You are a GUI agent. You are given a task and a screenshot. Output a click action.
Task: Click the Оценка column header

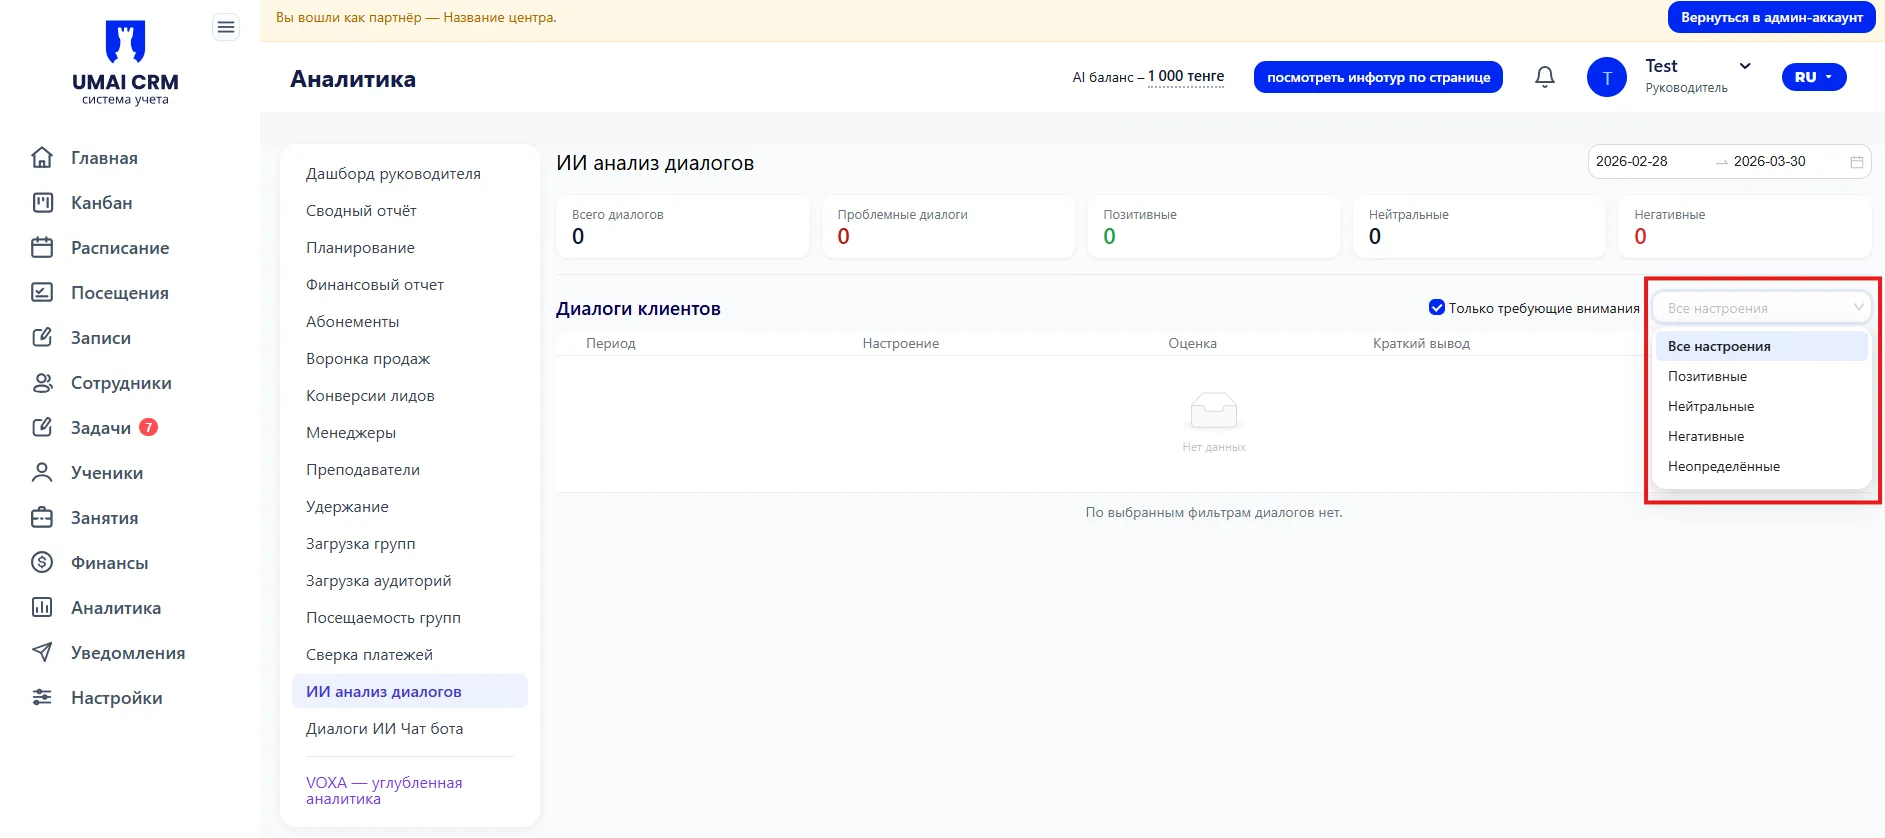point(1192,344)
